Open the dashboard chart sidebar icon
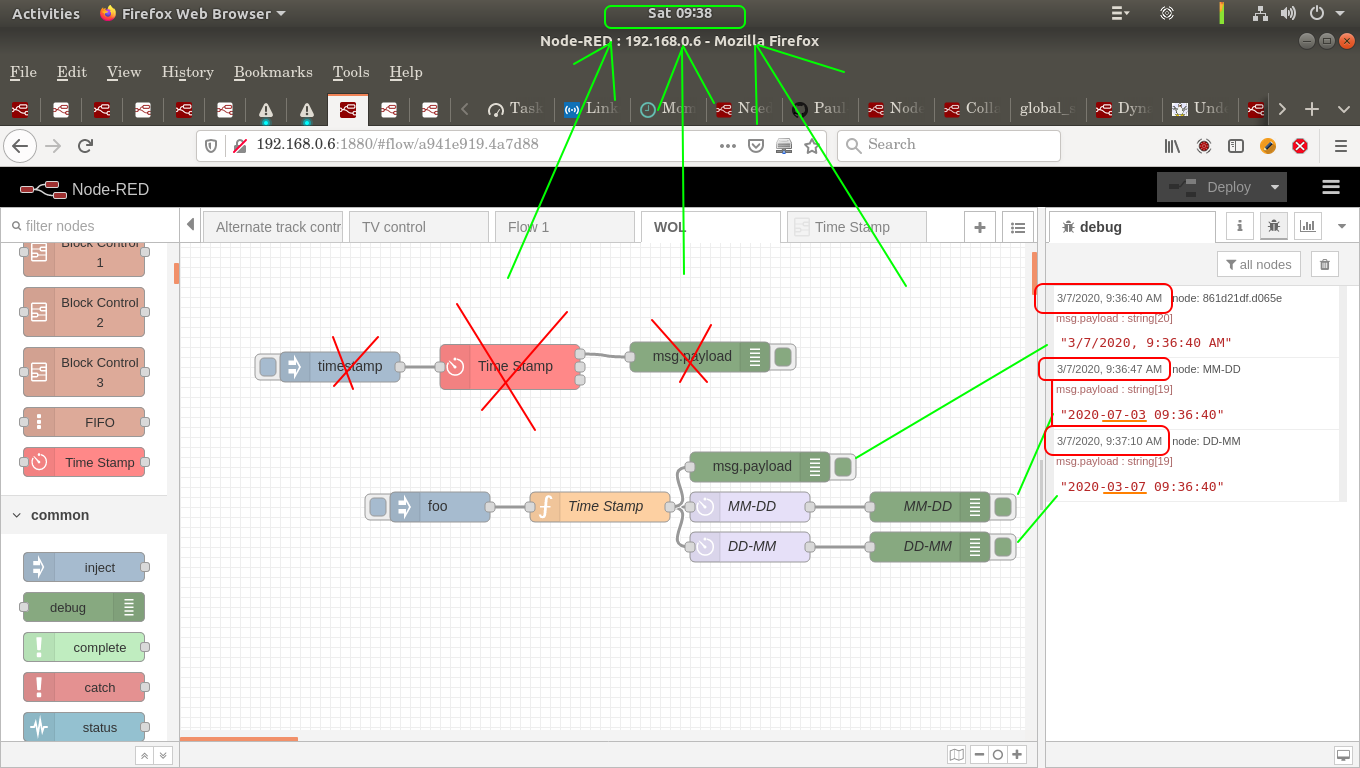This screenshot has height=768, width=1360. point(1307,226)
